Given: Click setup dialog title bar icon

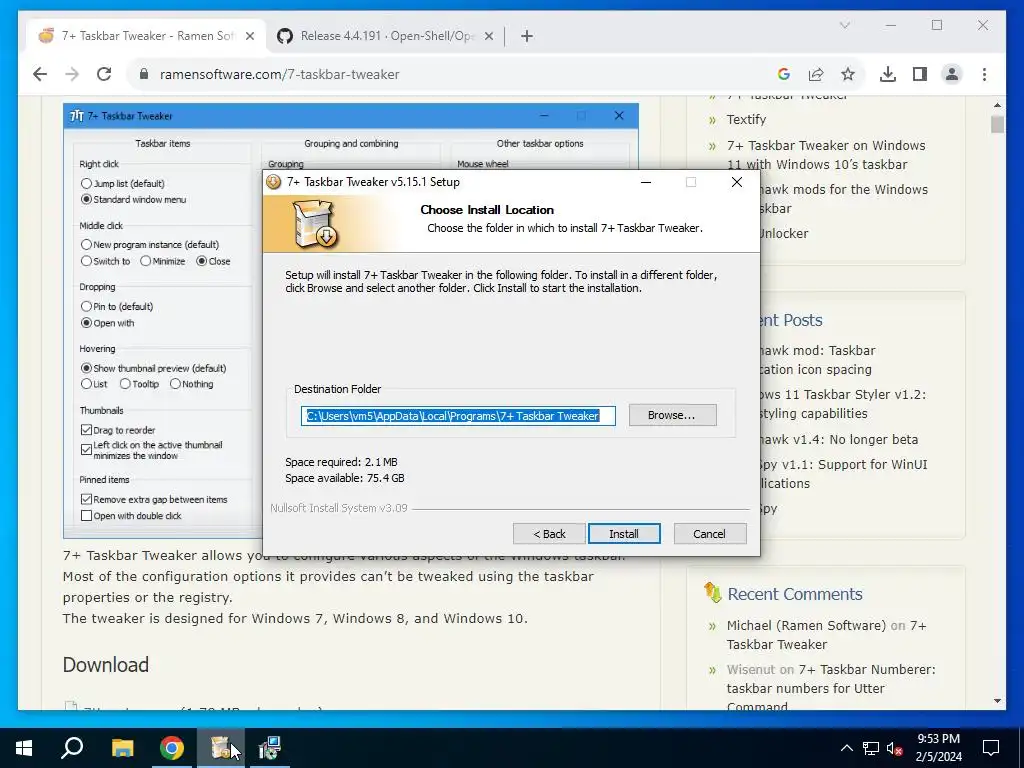Looking at the screenshot, I should click(274, 182).
